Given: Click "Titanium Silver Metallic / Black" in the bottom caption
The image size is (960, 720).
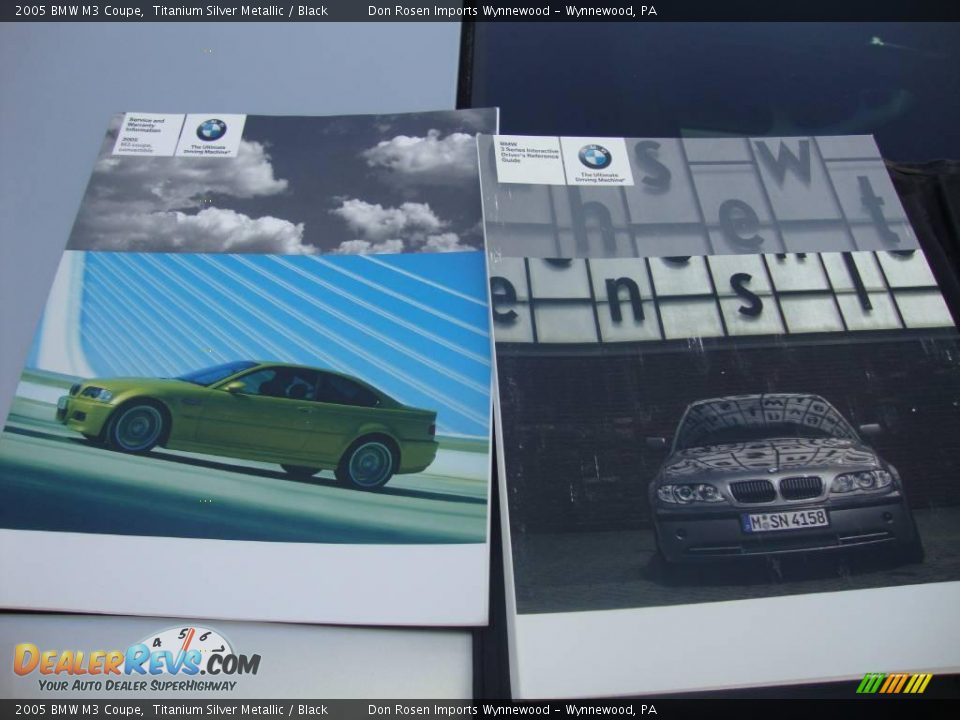Looking at the screenshot, I should [x=240, y=710].
